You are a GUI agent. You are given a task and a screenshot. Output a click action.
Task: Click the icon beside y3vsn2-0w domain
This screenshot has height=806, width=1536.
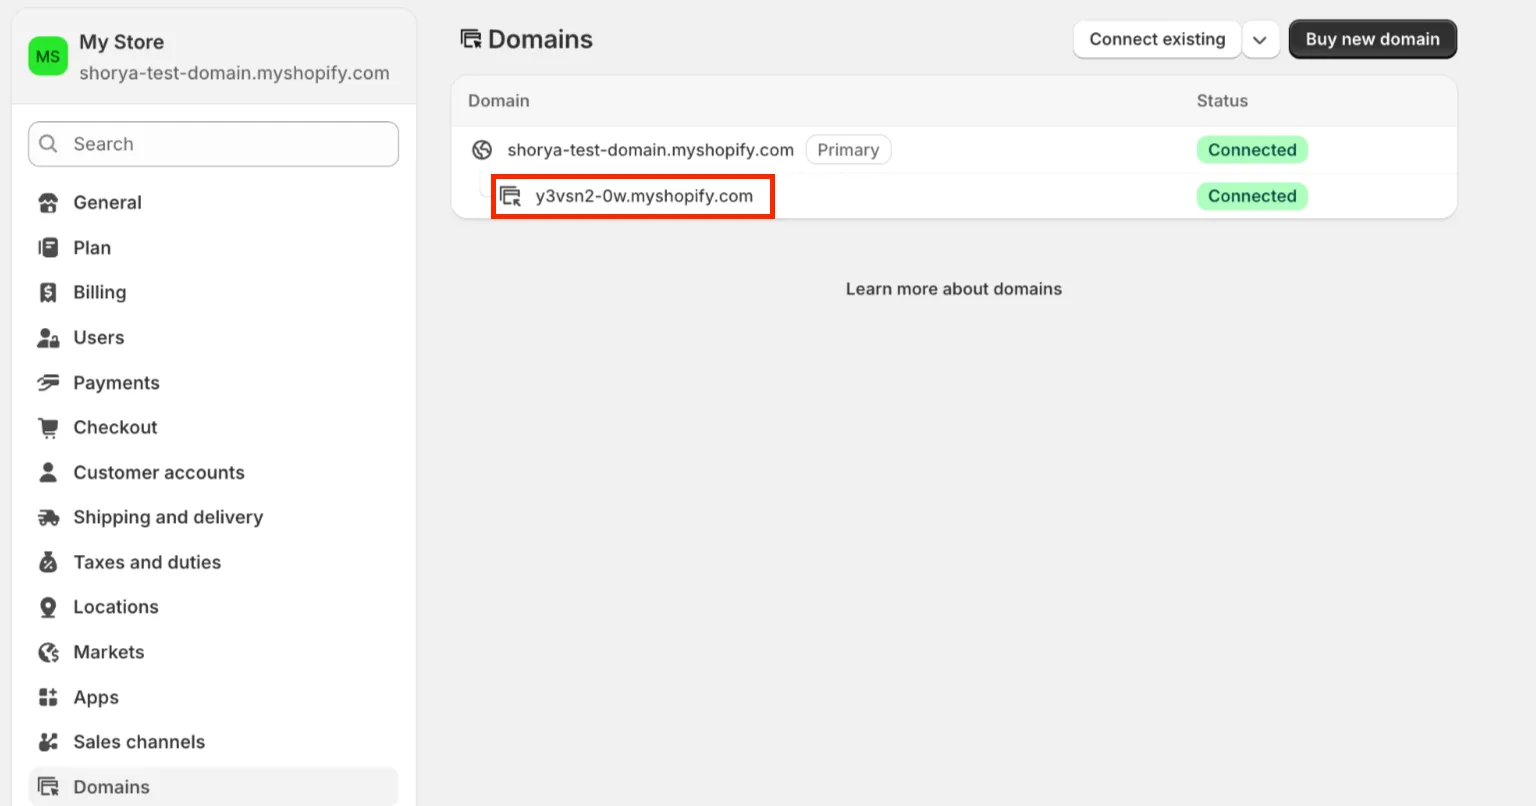[x=511, y=196]
